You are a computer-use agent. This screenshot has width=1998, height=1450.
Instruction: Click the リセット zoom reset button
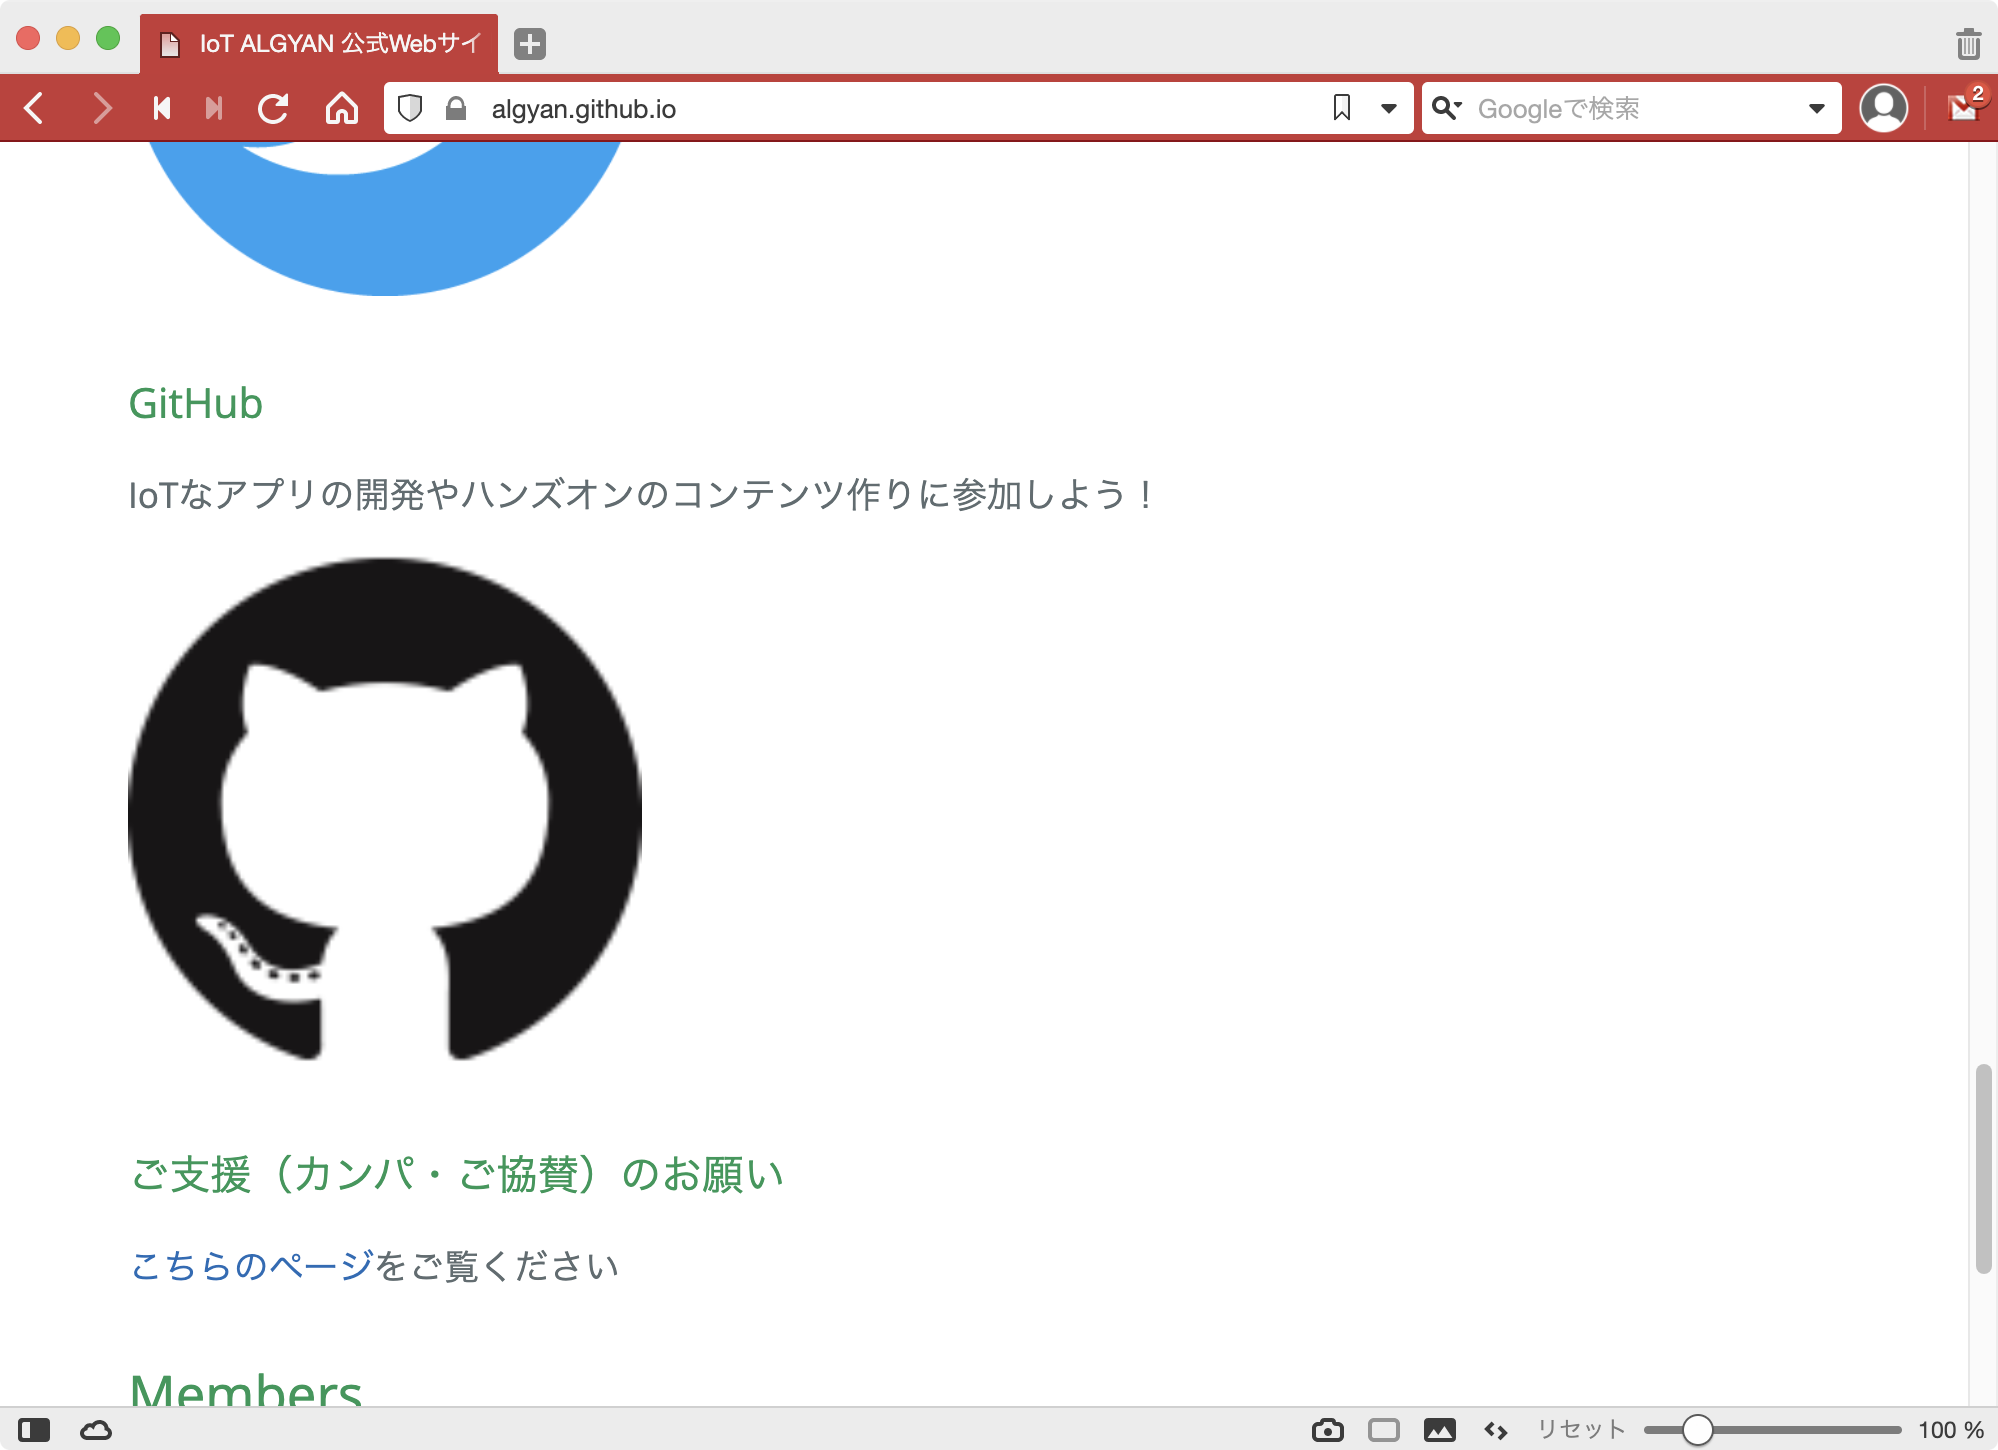(1581, 1430)
